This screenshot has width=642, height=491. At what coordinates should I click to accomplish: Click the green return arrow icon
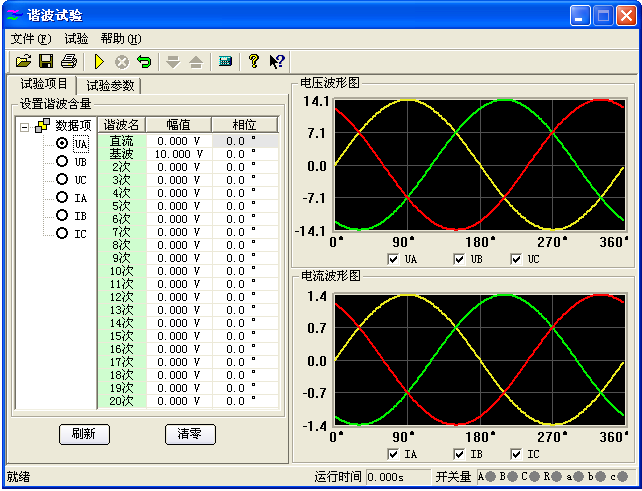click(x=144, y=62)
